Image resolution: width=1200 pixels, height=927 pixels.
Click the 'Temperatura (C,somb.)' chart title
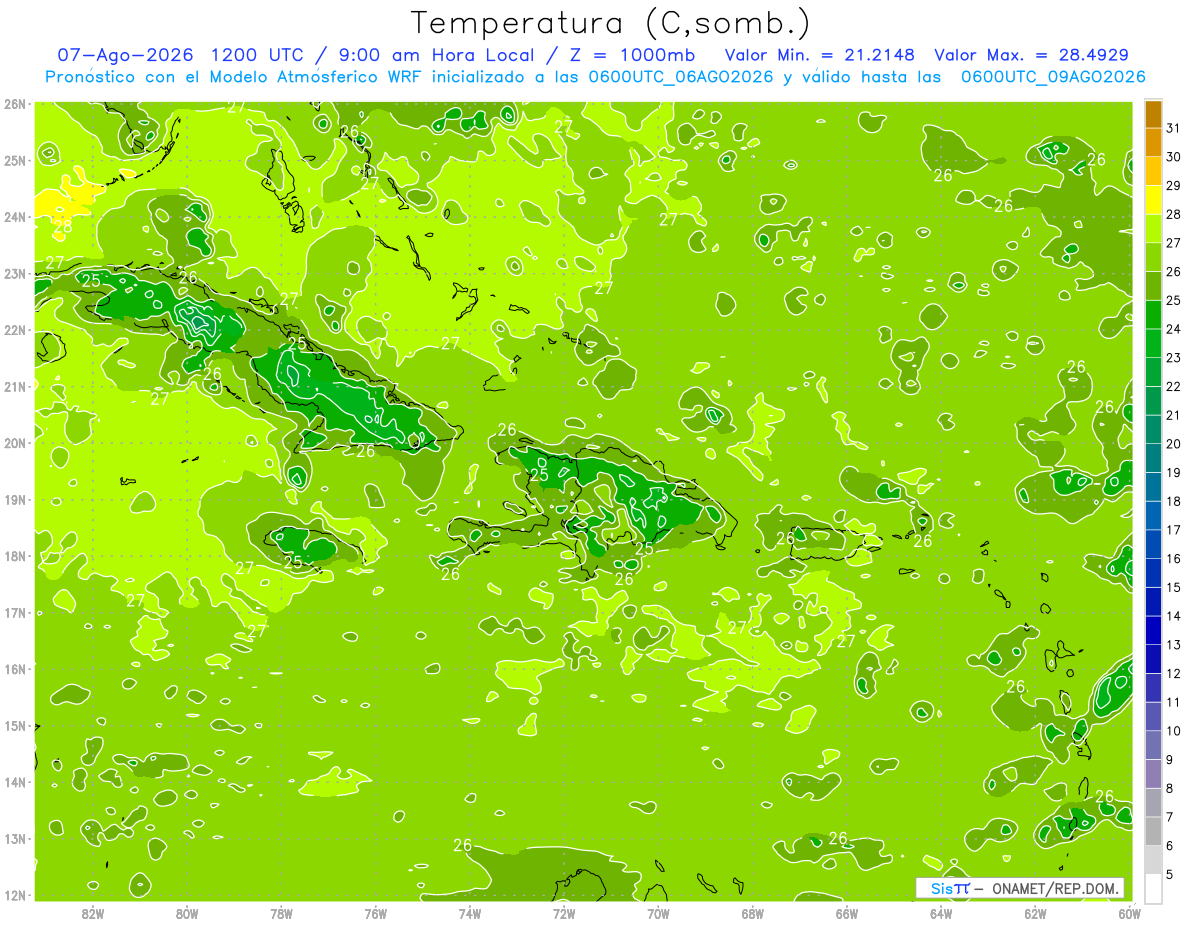pos(611,24)
